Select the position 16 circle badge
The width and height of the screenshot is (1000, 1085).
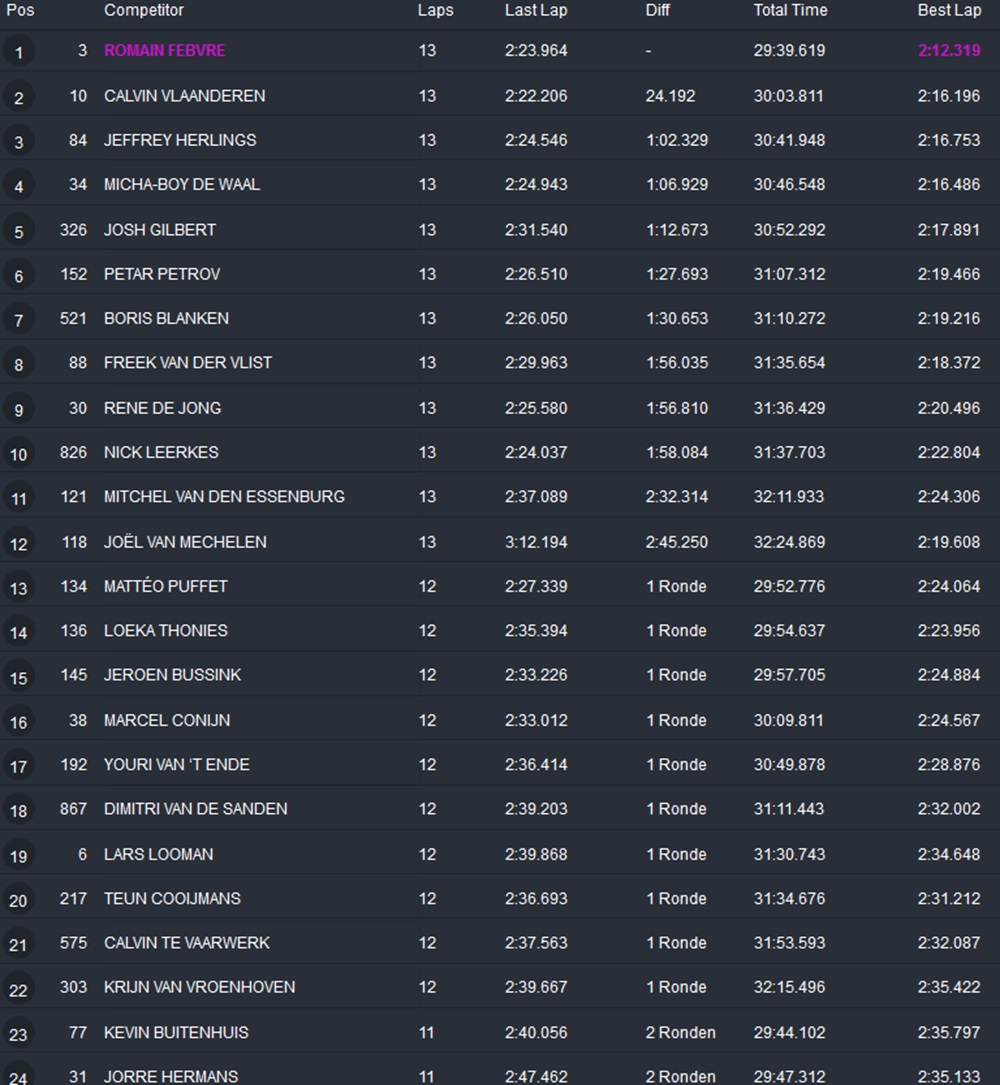coord(18,721)
